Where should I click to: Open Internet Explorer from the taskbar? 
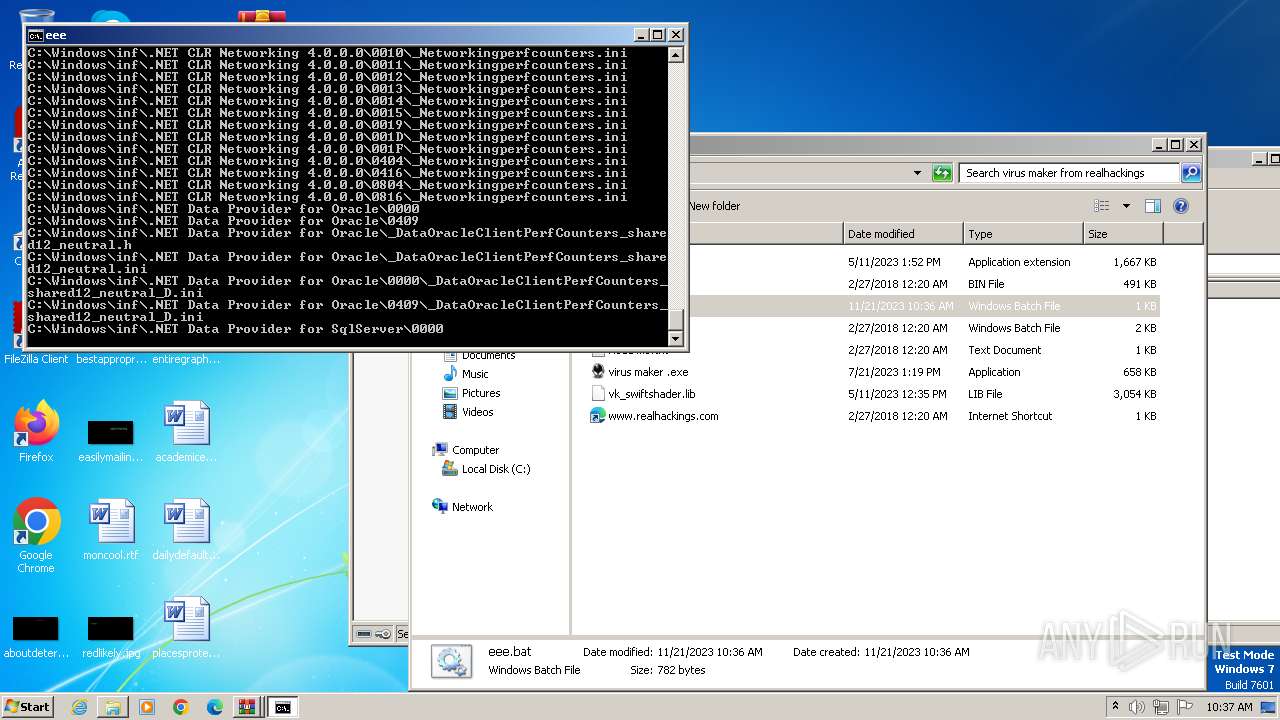coord(79,707)
